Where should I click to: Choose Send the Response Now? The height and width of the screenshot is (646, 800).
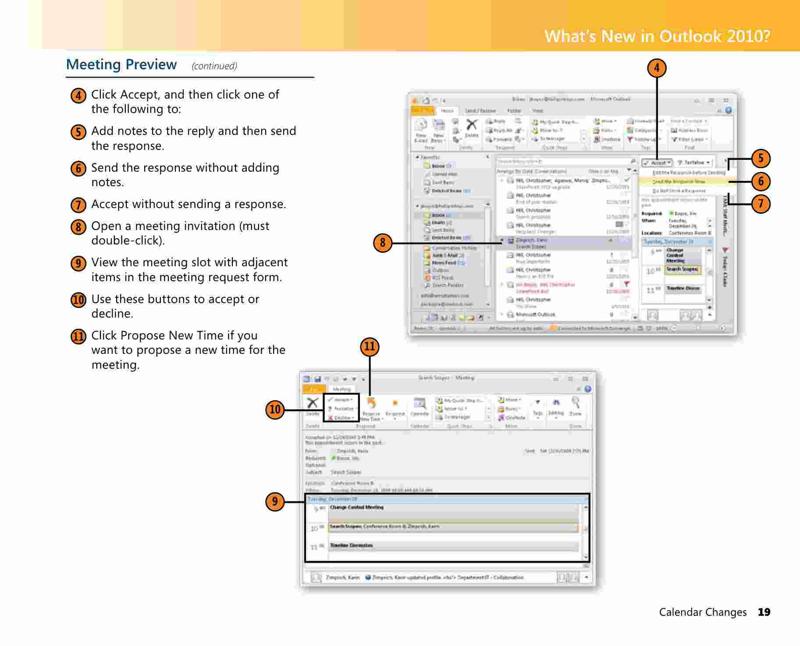685,181
